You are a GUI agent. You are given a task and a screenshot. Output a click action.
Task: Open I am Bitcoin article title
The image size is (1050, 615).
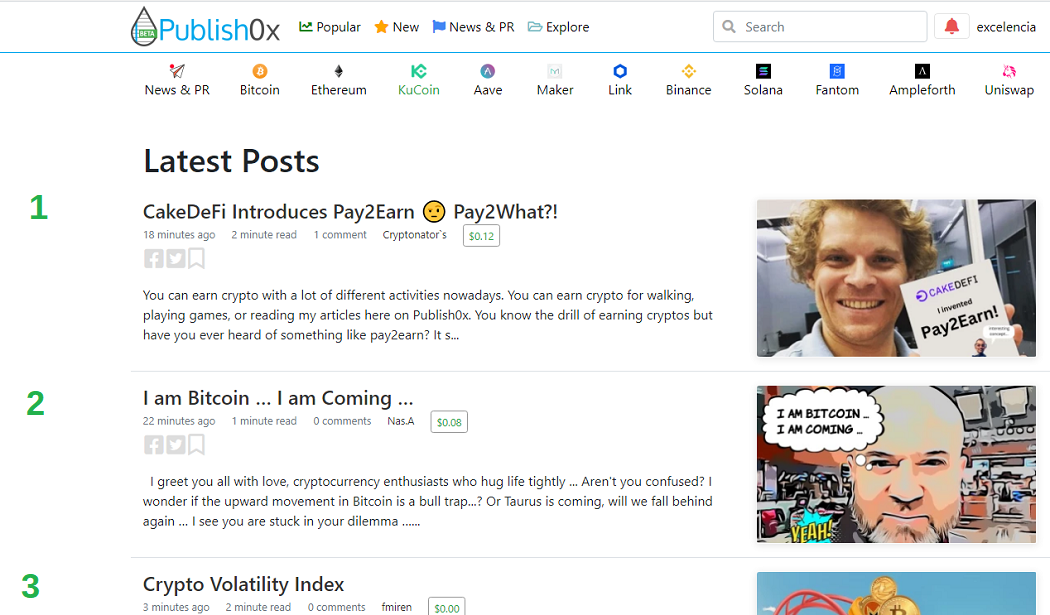[x=278, y=398]
